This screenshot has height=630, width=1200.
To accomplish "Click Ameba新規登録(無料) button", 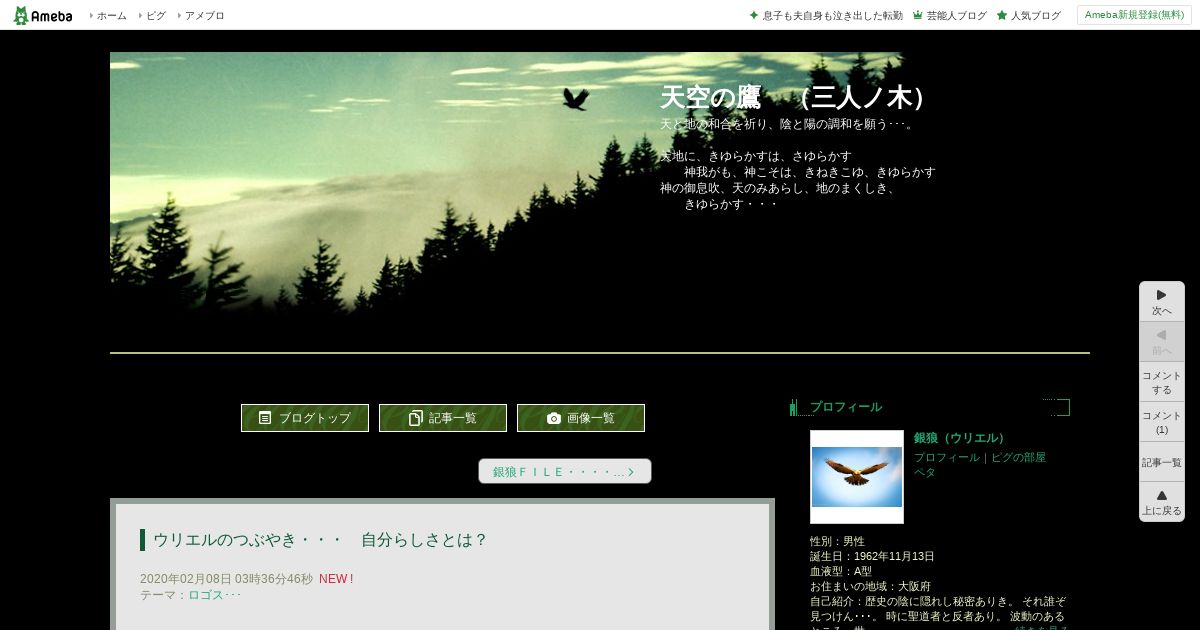I will pos(1134,15).
